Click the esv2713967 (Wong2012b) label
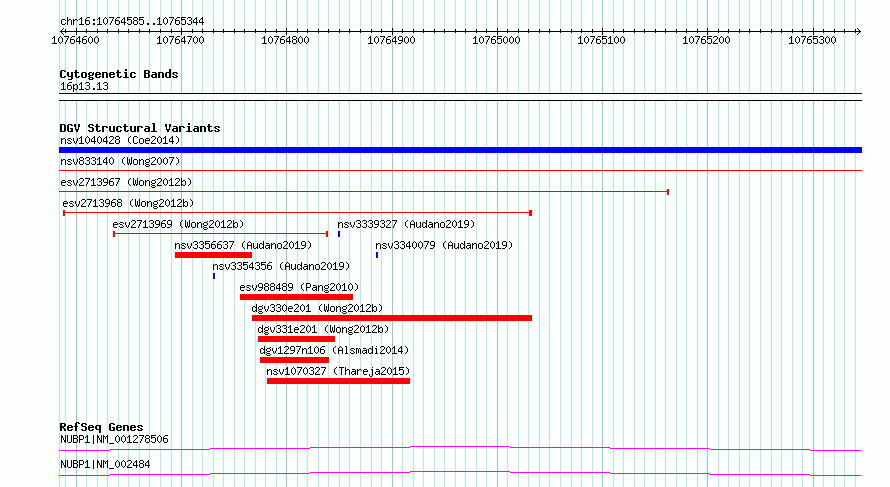The width and height of the screenshot is (890, 487). 126,182
